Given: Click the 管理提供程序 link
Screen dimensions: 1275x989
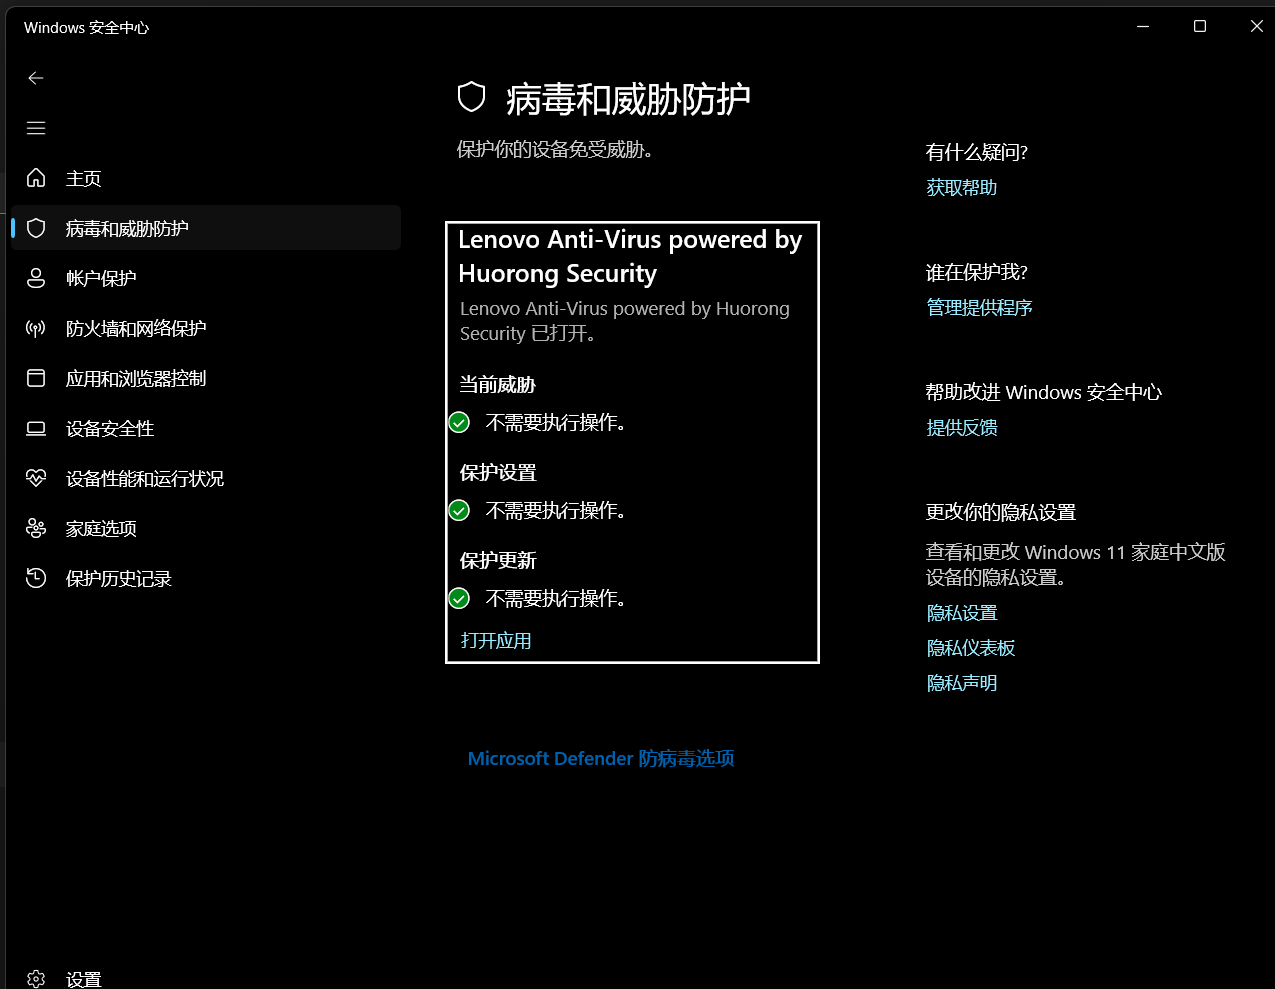Looking at the screenshot, I should pos(979,307).
